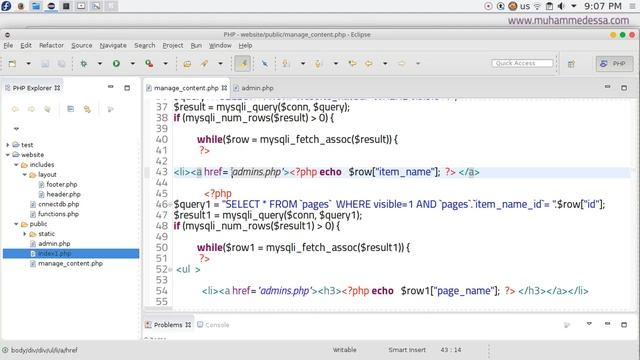640x360 pixels.
Task: Click the Search flashlight toolbar icon
Action: pos(204,64)
